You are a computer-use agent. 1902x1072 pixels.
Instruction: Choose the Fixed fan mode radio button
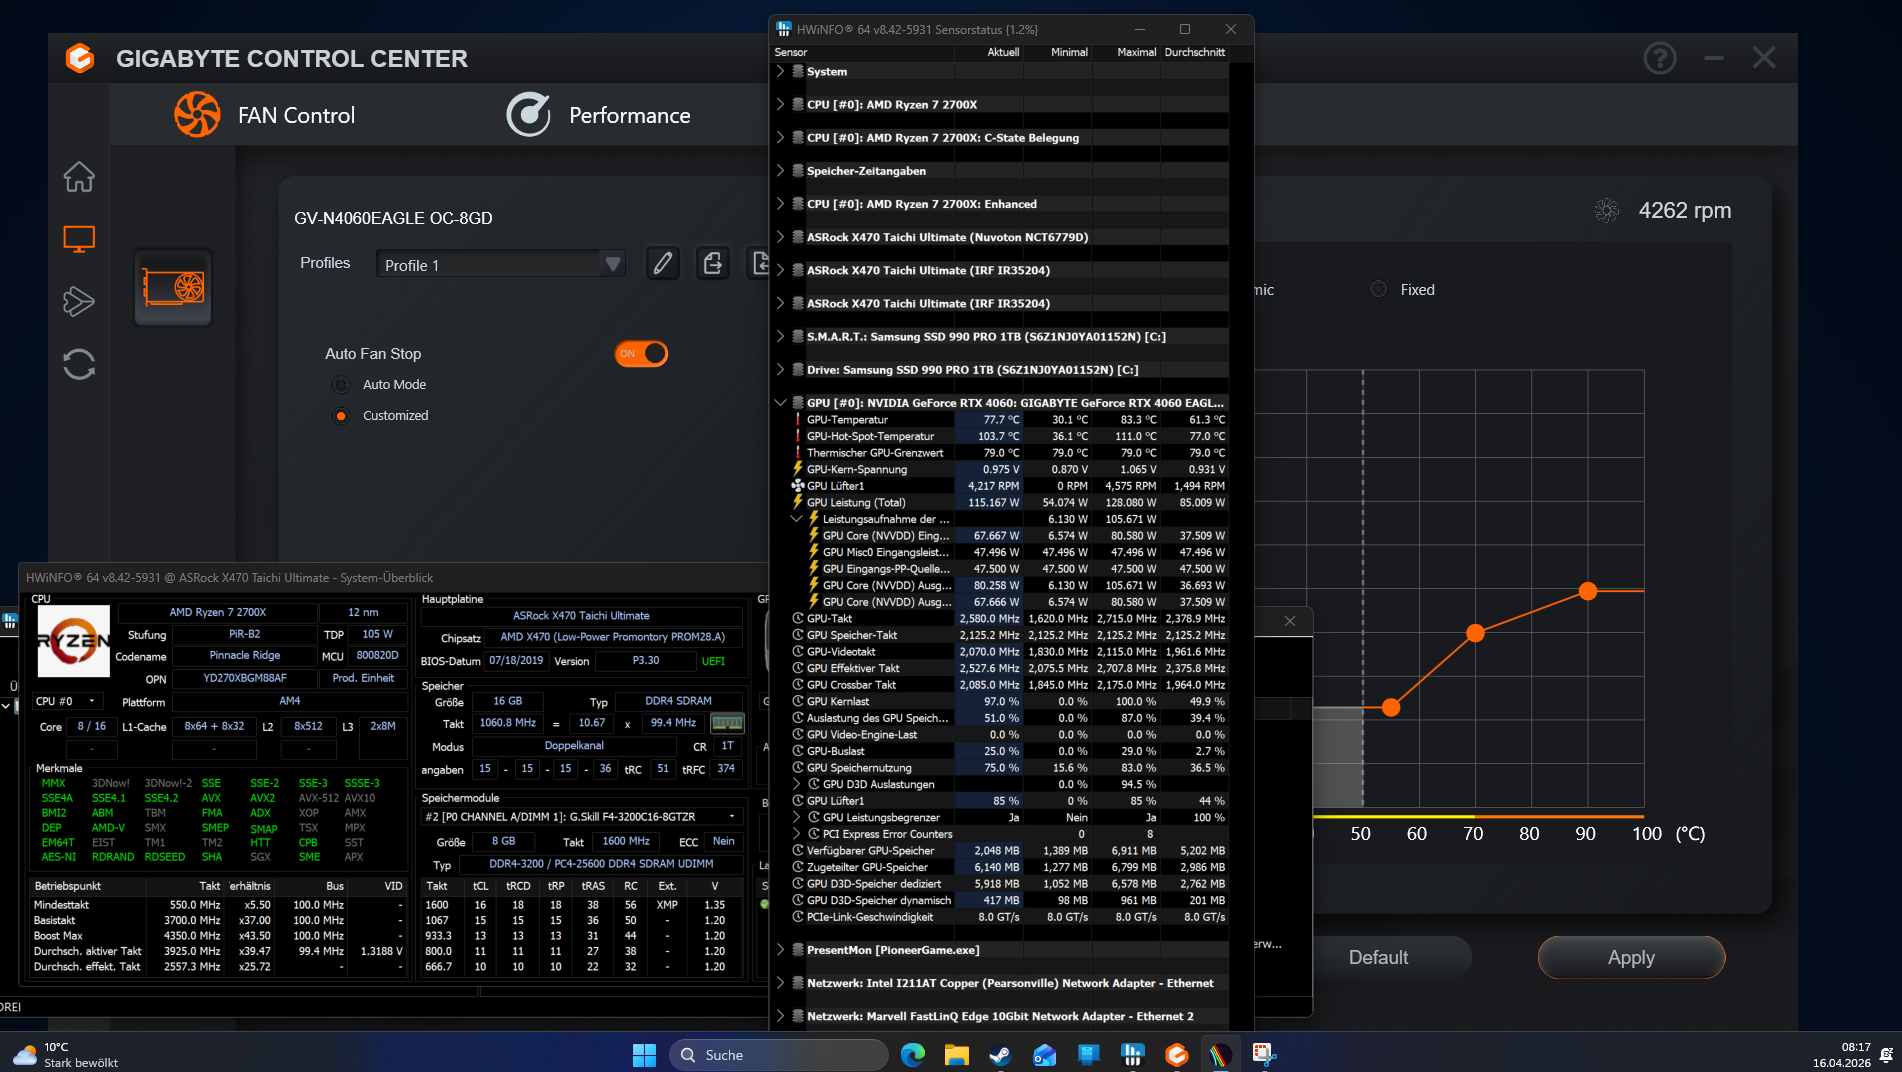[1378, 289]
